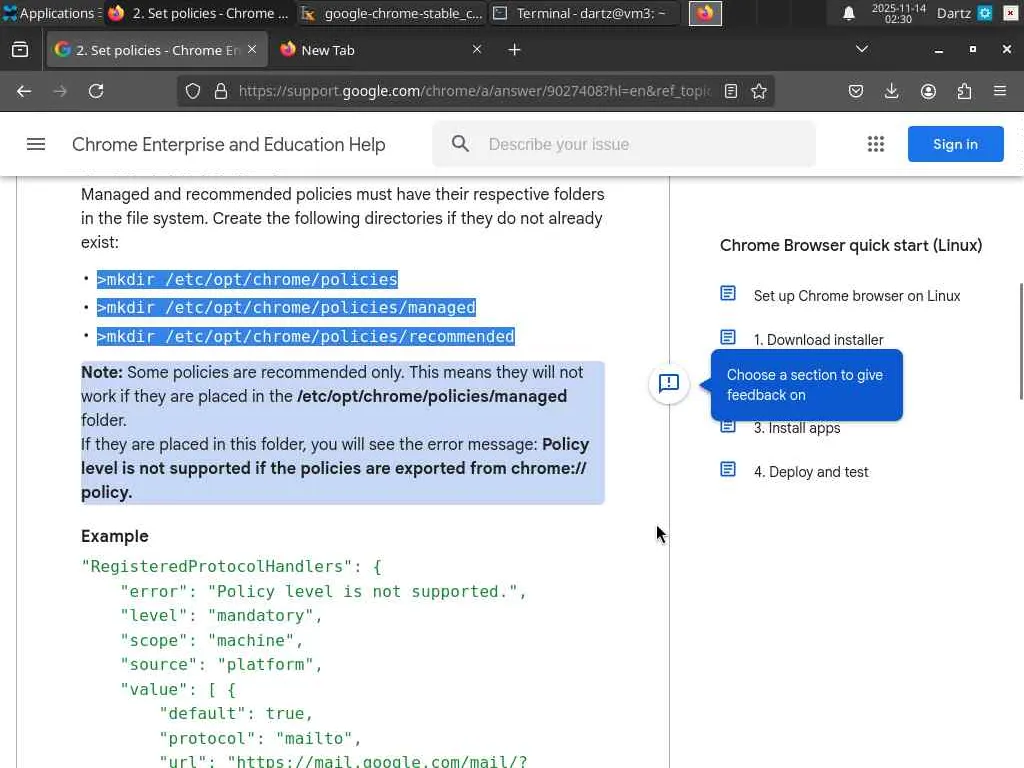The width and height of the screenshot is (1024, 768).
Task: Click the document icon beside Set up Chrome browser
Action: coord(728,294)
